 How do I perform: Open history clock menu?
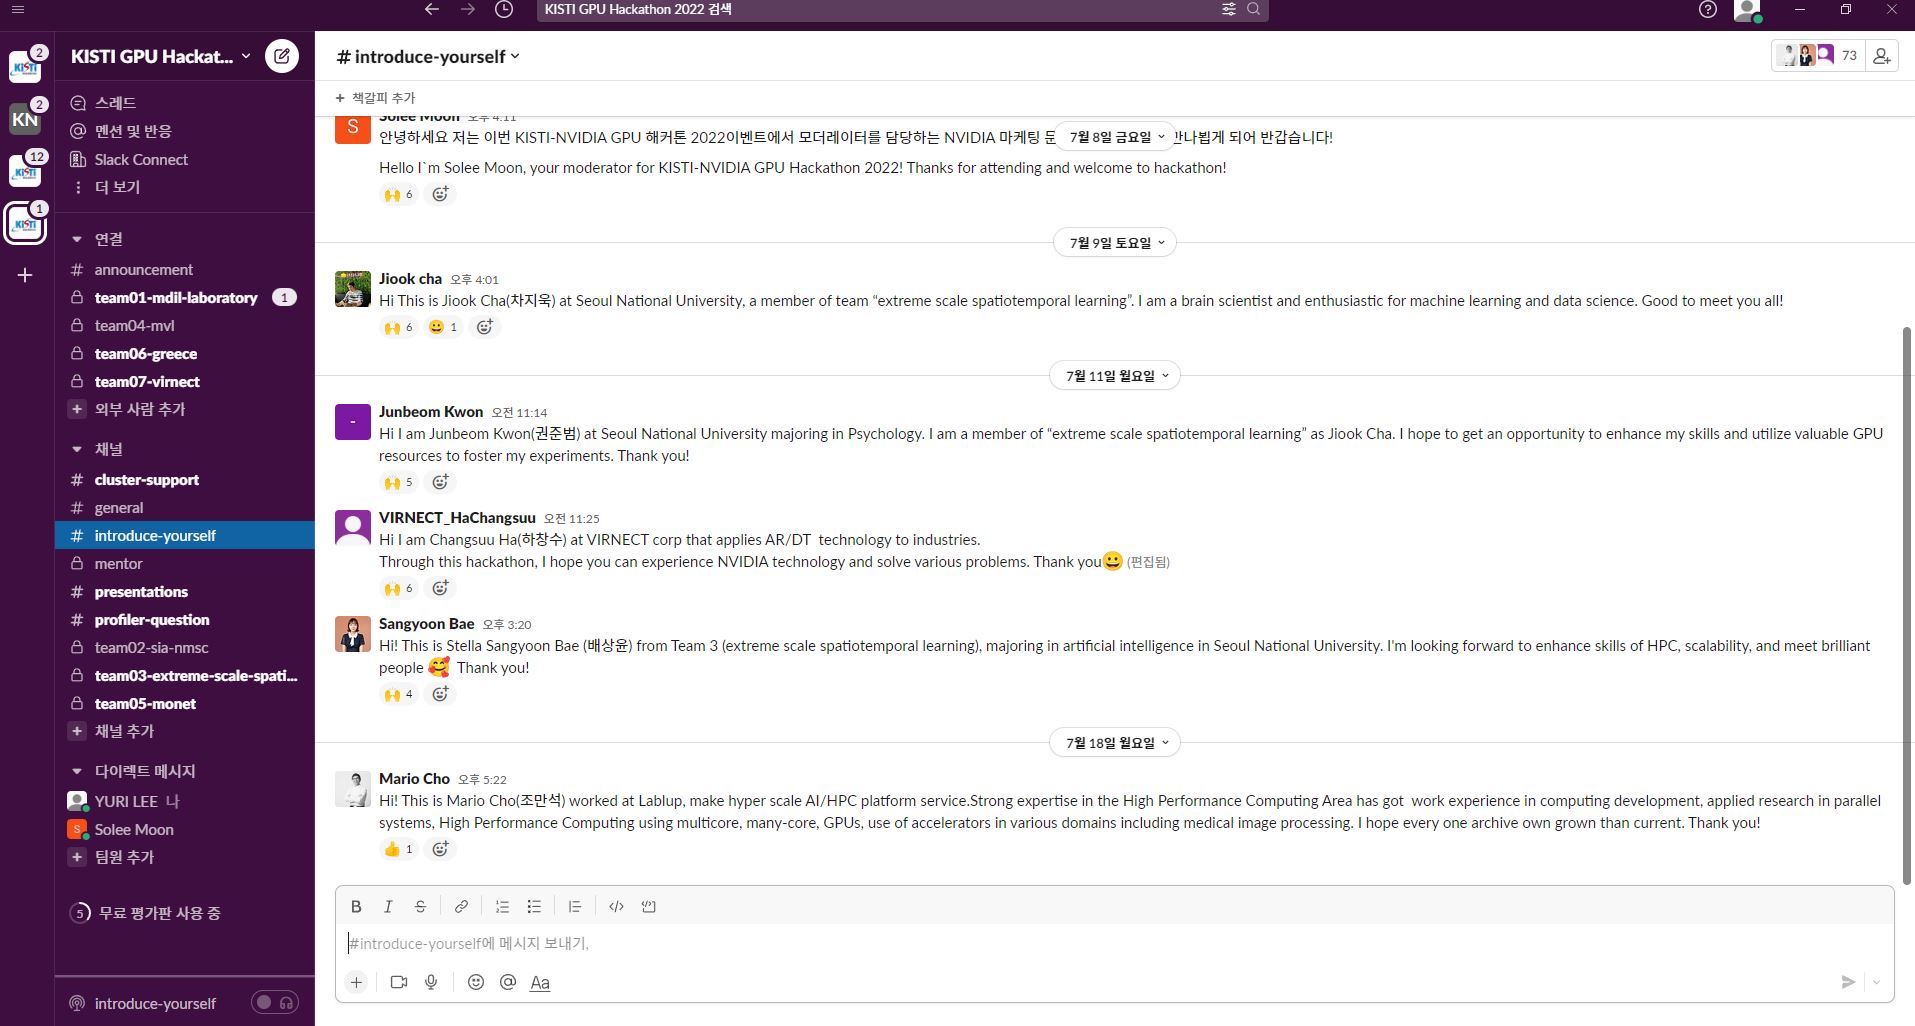(504, 9)
